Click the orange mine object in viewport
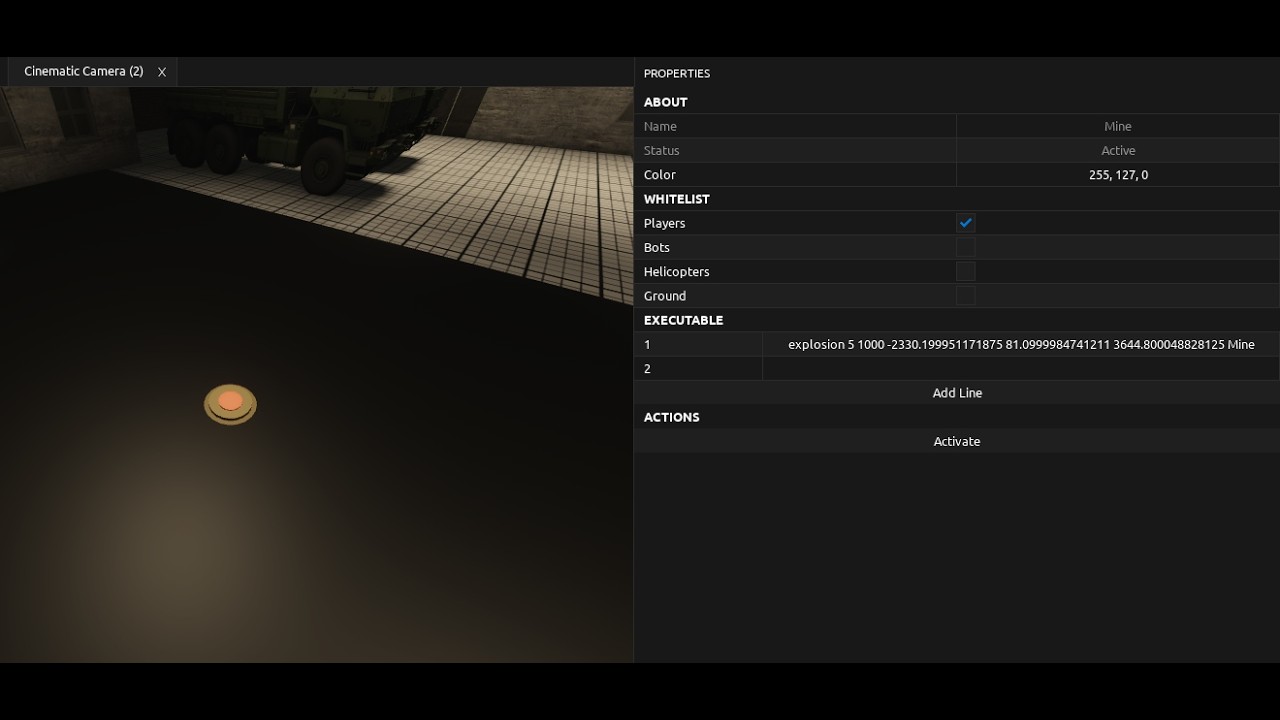Image resolution: width=1280 pixels, height=720 pixels. click(x=230, y=404)
